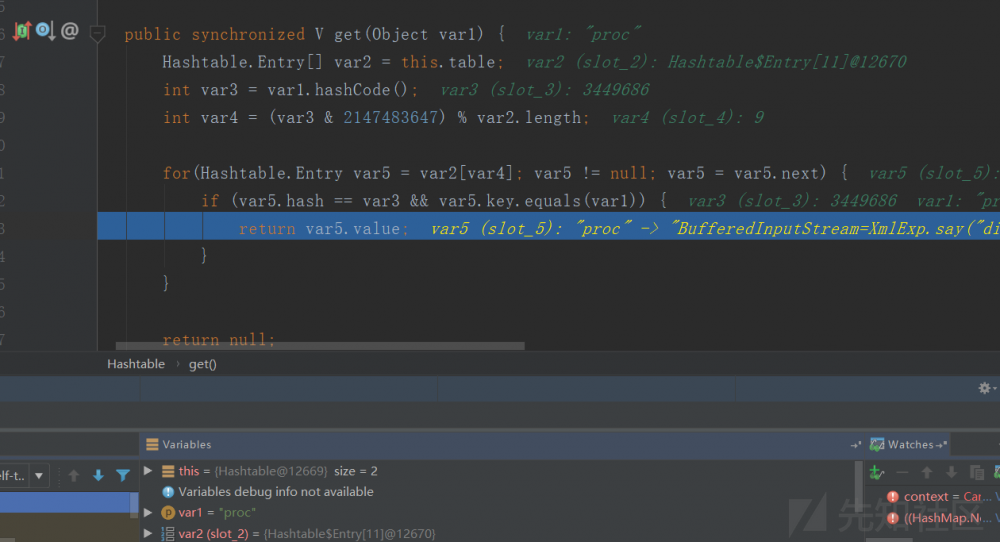Switch to the Watches tab
This screenshot has height=542, width=1000.
tap(910, 444)
